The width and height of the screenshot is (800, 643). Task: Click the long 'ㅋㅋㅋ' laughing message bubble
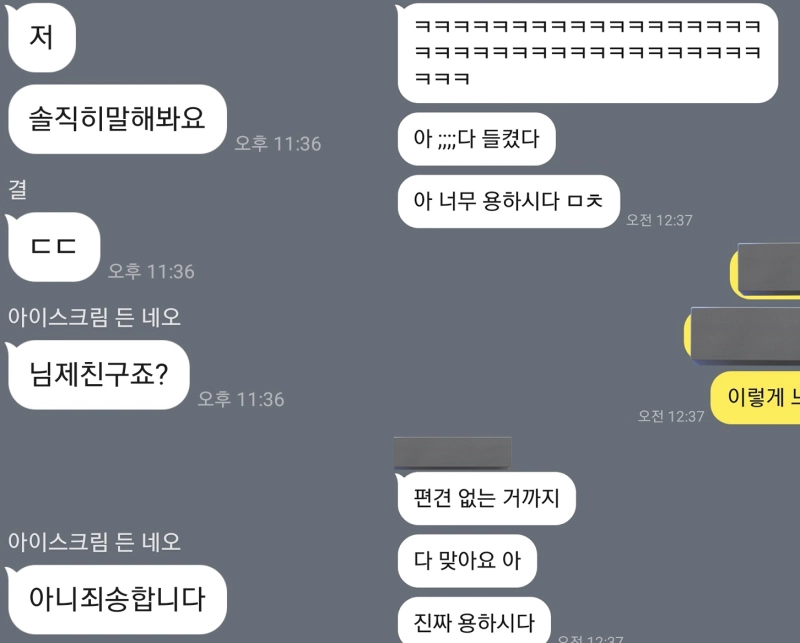[587, 53]
